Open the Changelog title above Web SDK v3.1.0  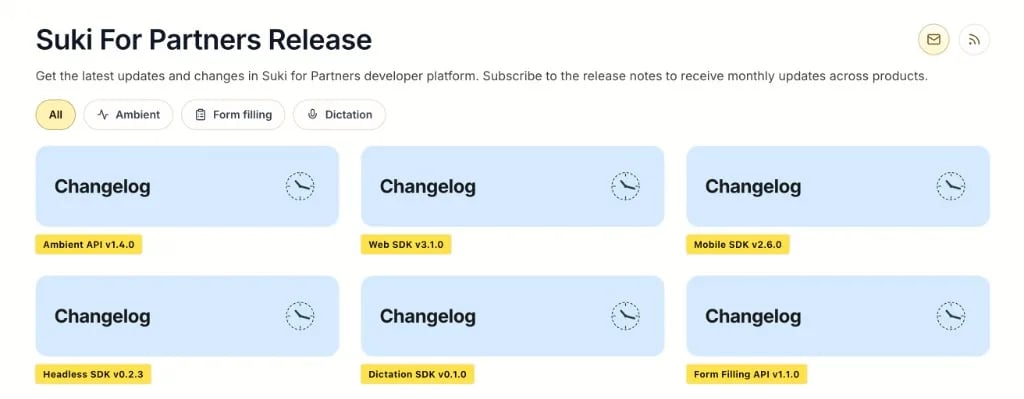tap(428, 187)
